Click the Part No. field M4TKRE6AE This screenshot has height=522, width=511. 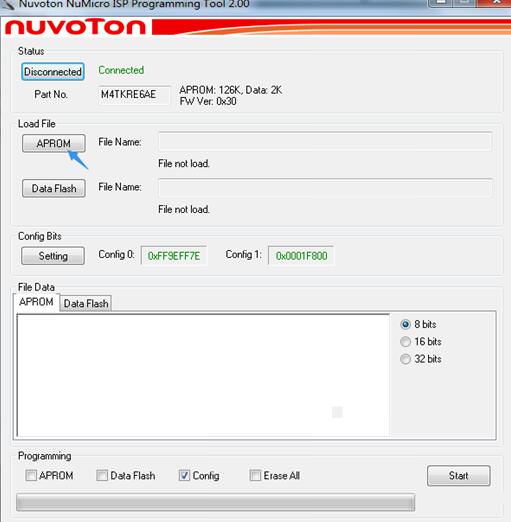click(134, 95)
